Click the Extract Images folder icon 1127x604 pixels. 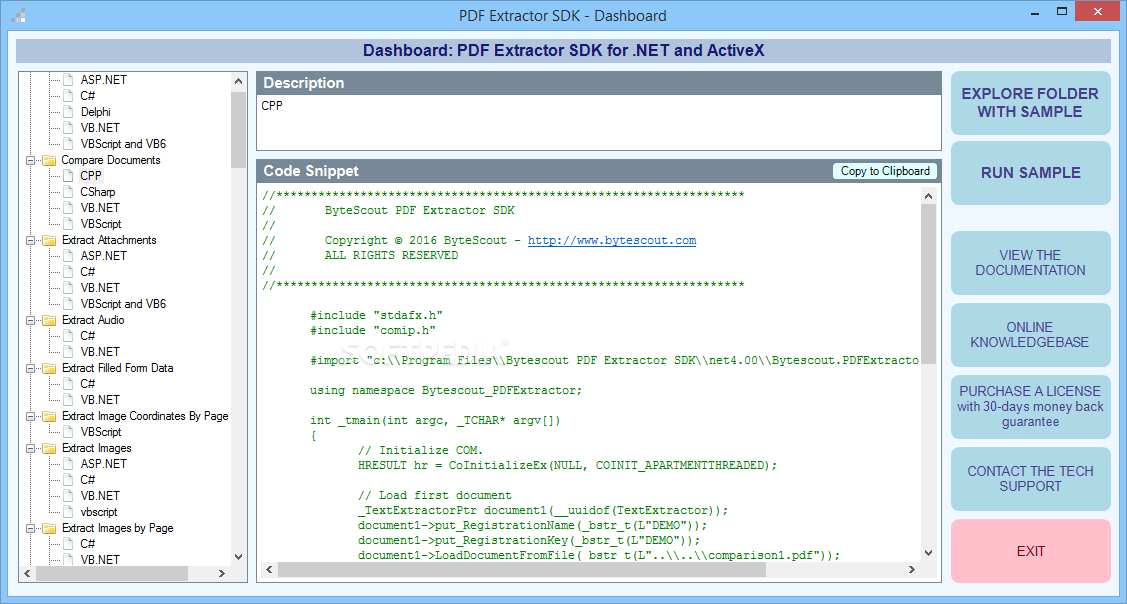pyautogui.click(x=49, y=448)
